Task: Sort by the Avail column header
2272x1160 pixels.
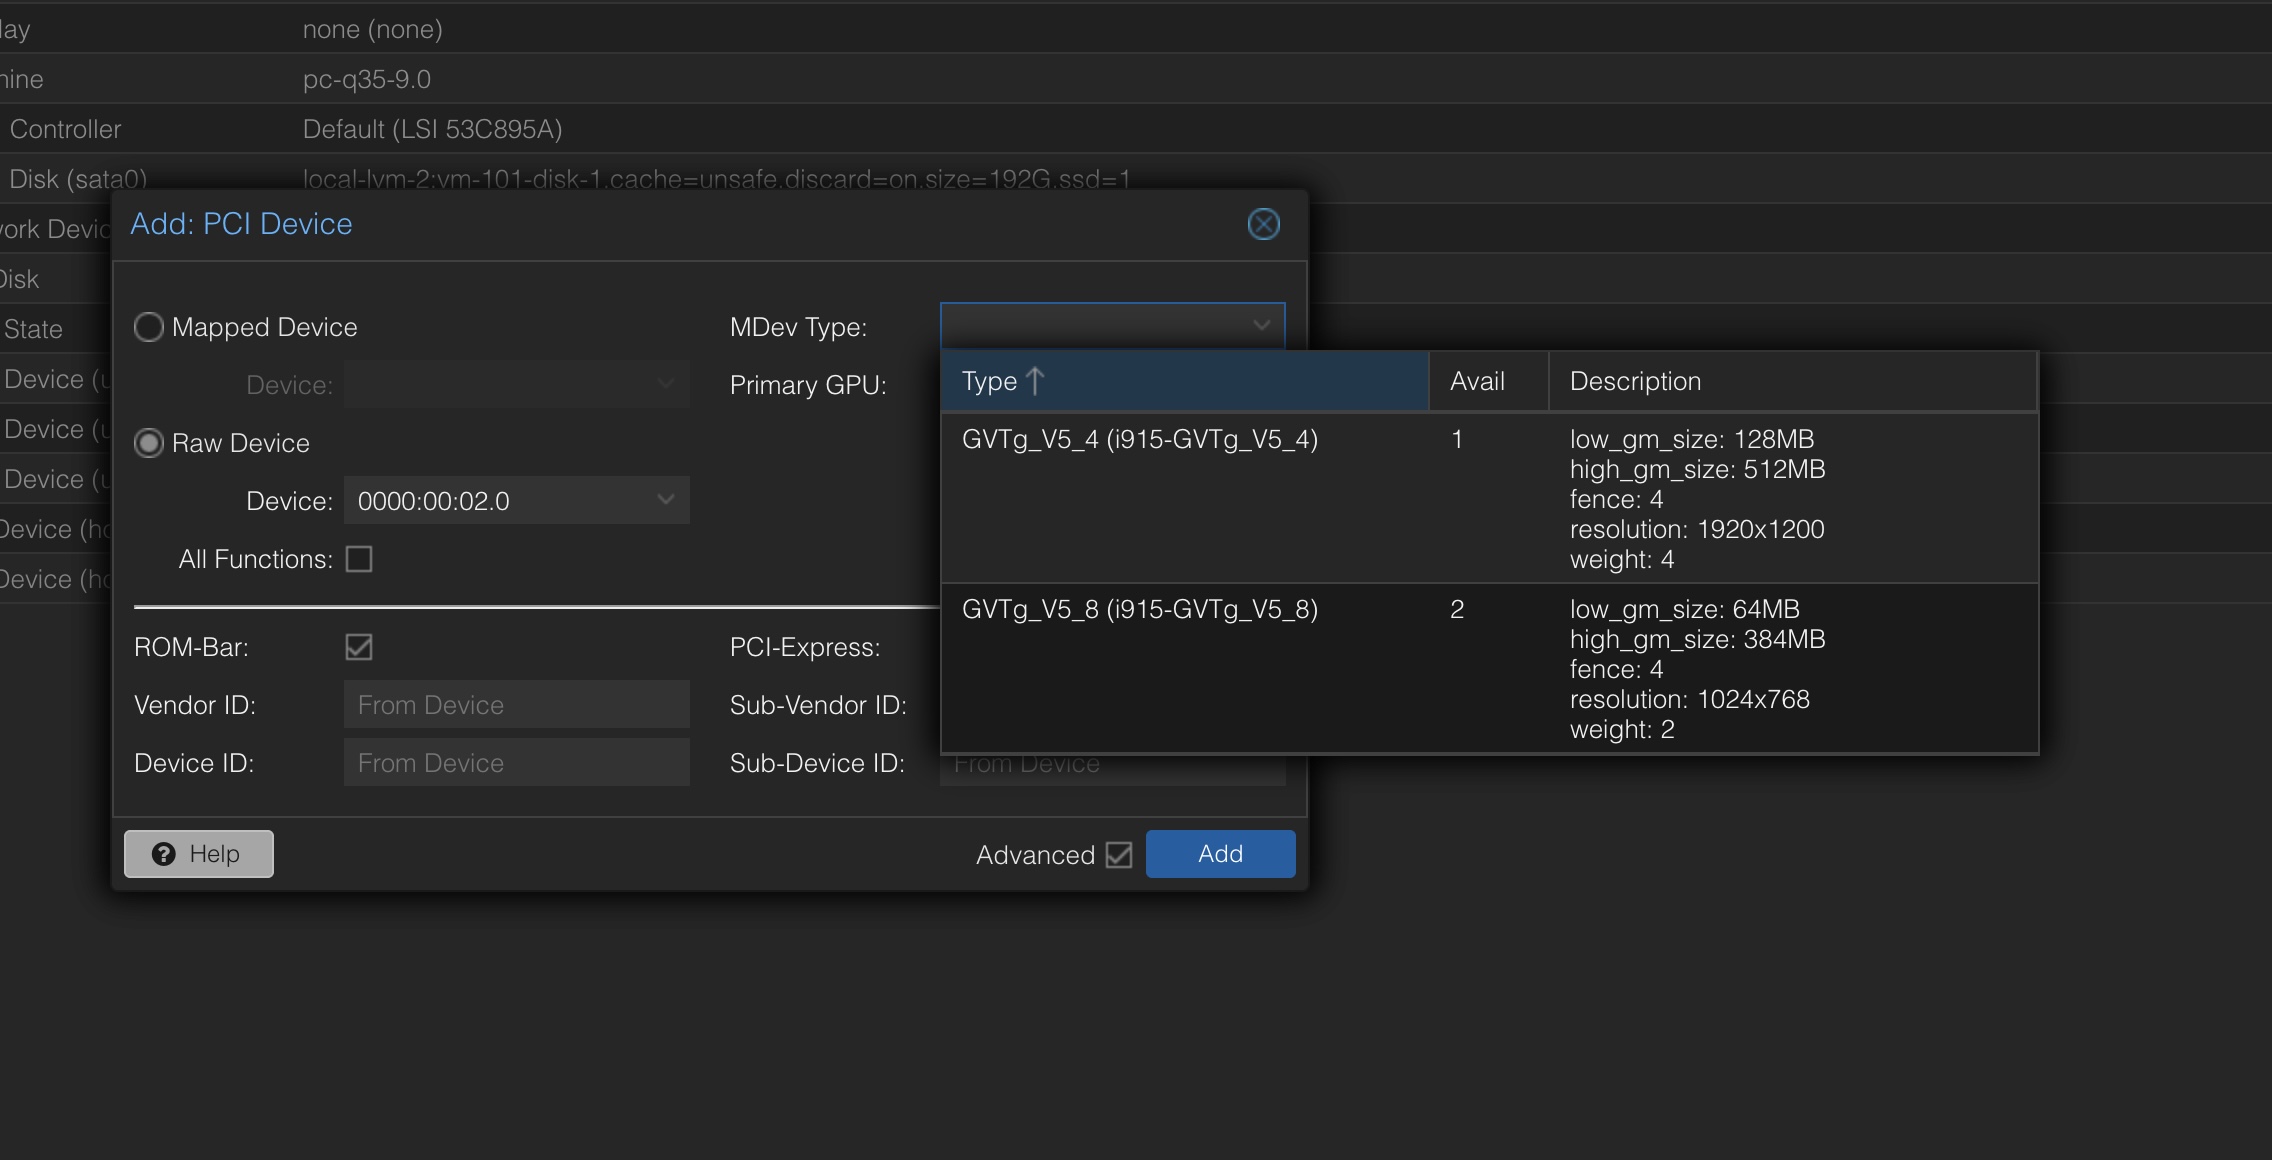Action: (x=1477, y=381)
